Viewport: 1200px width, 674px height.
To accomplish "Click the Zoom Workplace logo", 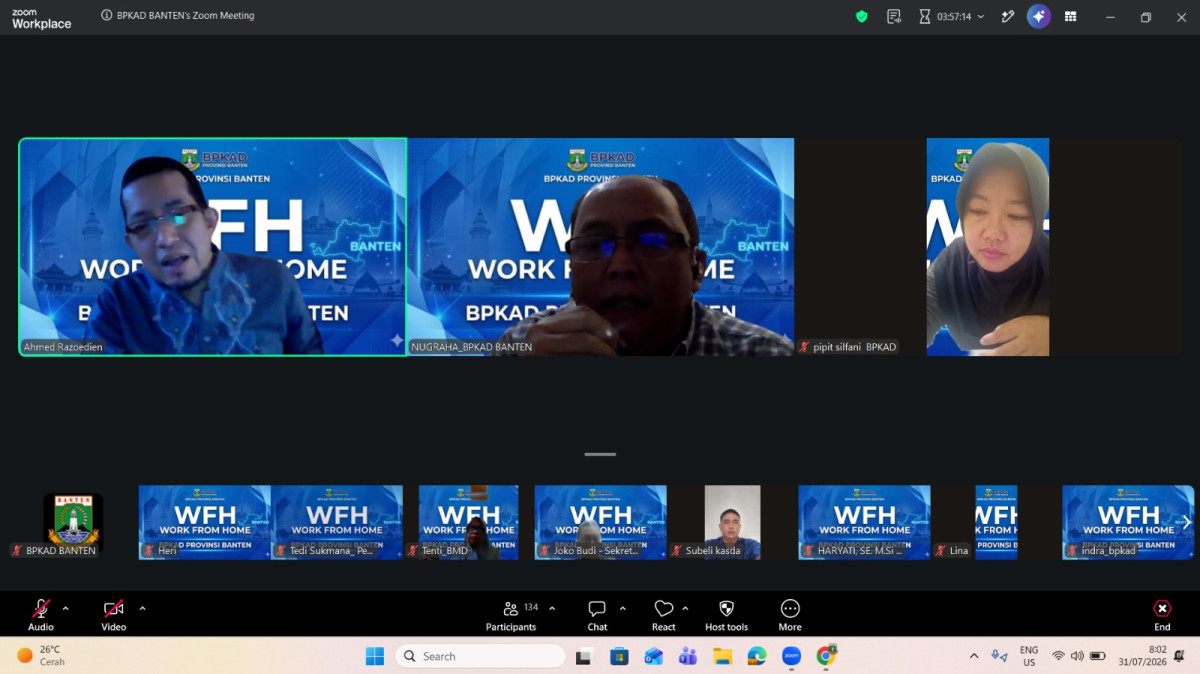I will pos(41,19).
